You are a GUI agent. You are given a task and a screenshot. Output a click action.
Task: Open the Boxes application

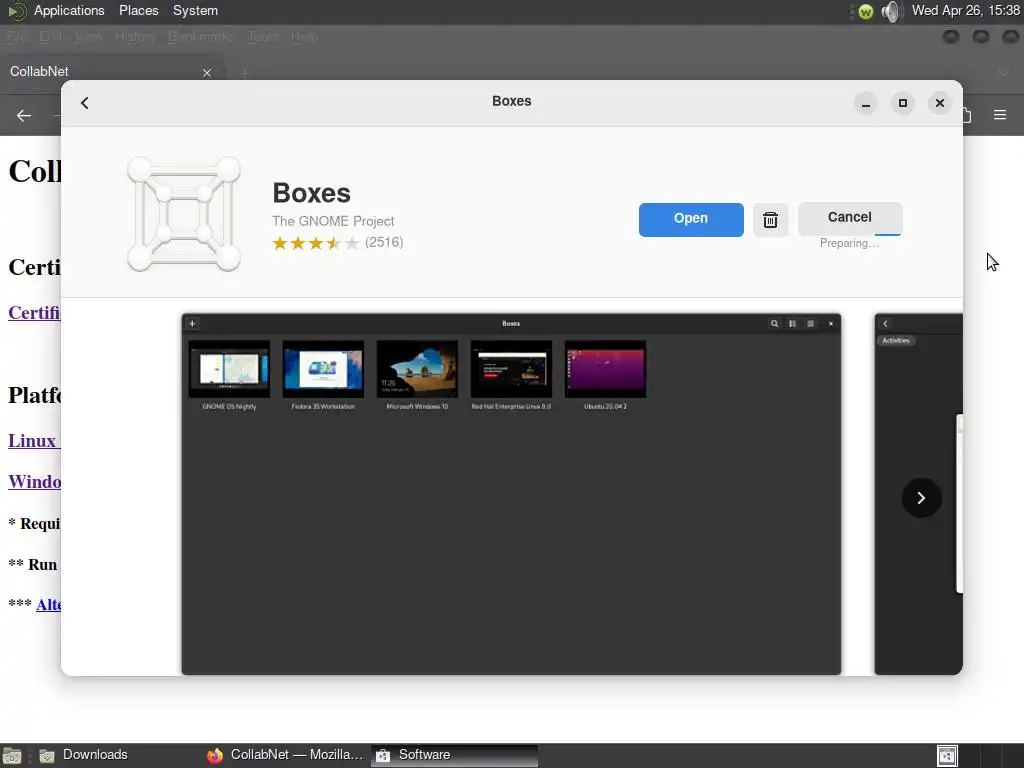pos(691,219)
